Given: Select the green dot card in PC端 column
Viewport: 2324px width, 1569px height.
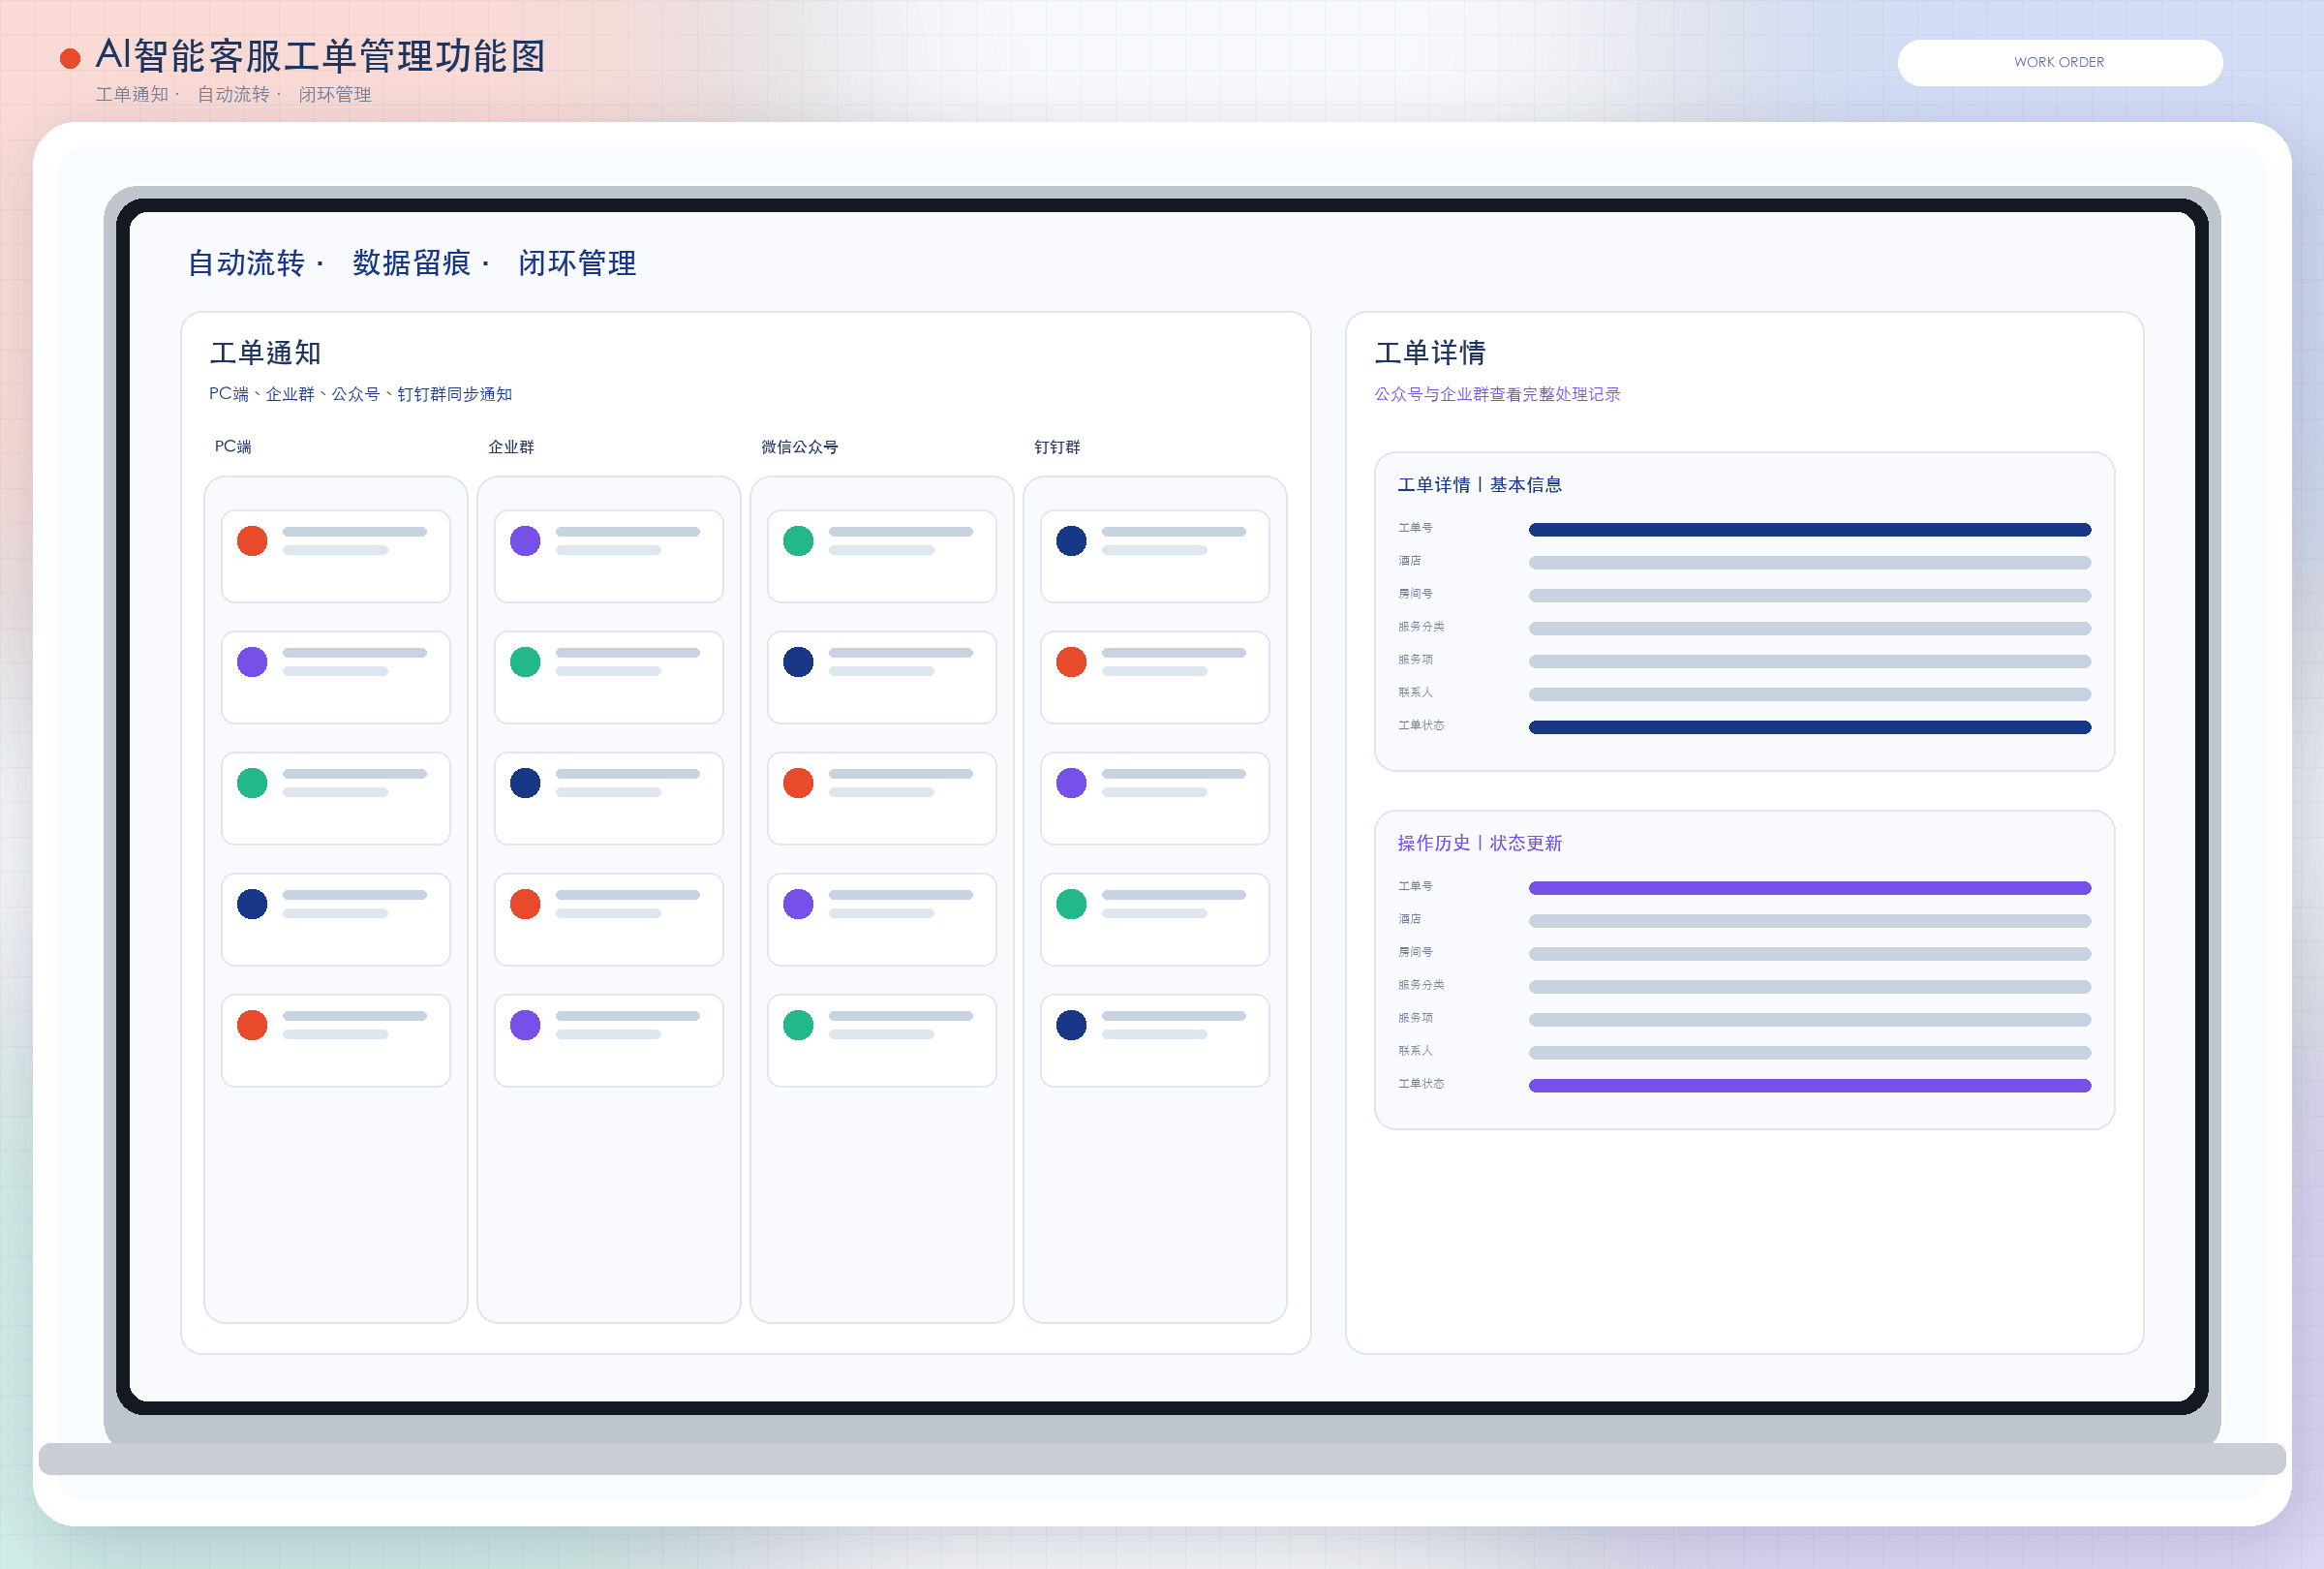Looking at the screenshot, I should [335, 798].
